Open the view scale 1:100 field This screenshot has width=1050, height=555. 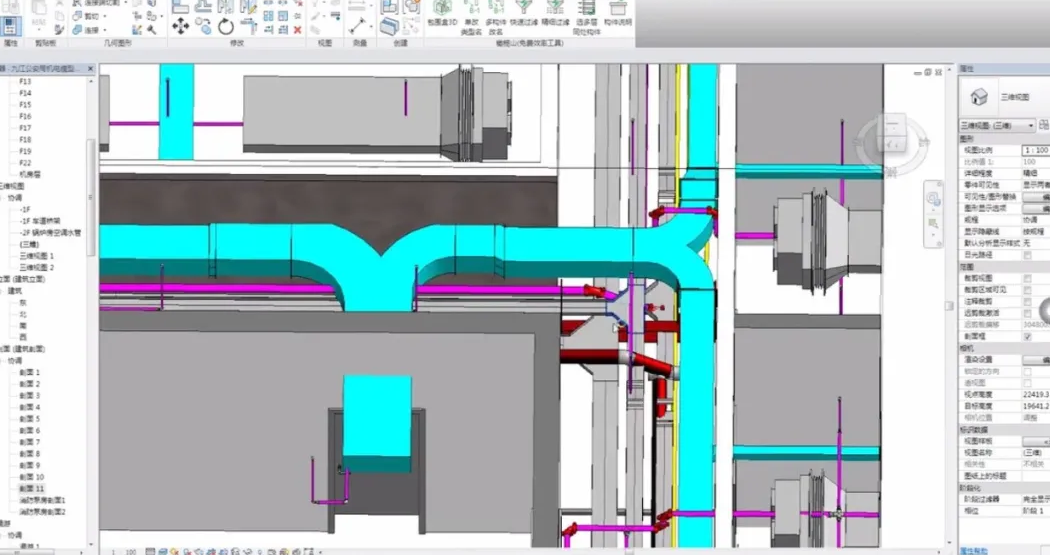pyautogui.click(x=1036, y=150)
